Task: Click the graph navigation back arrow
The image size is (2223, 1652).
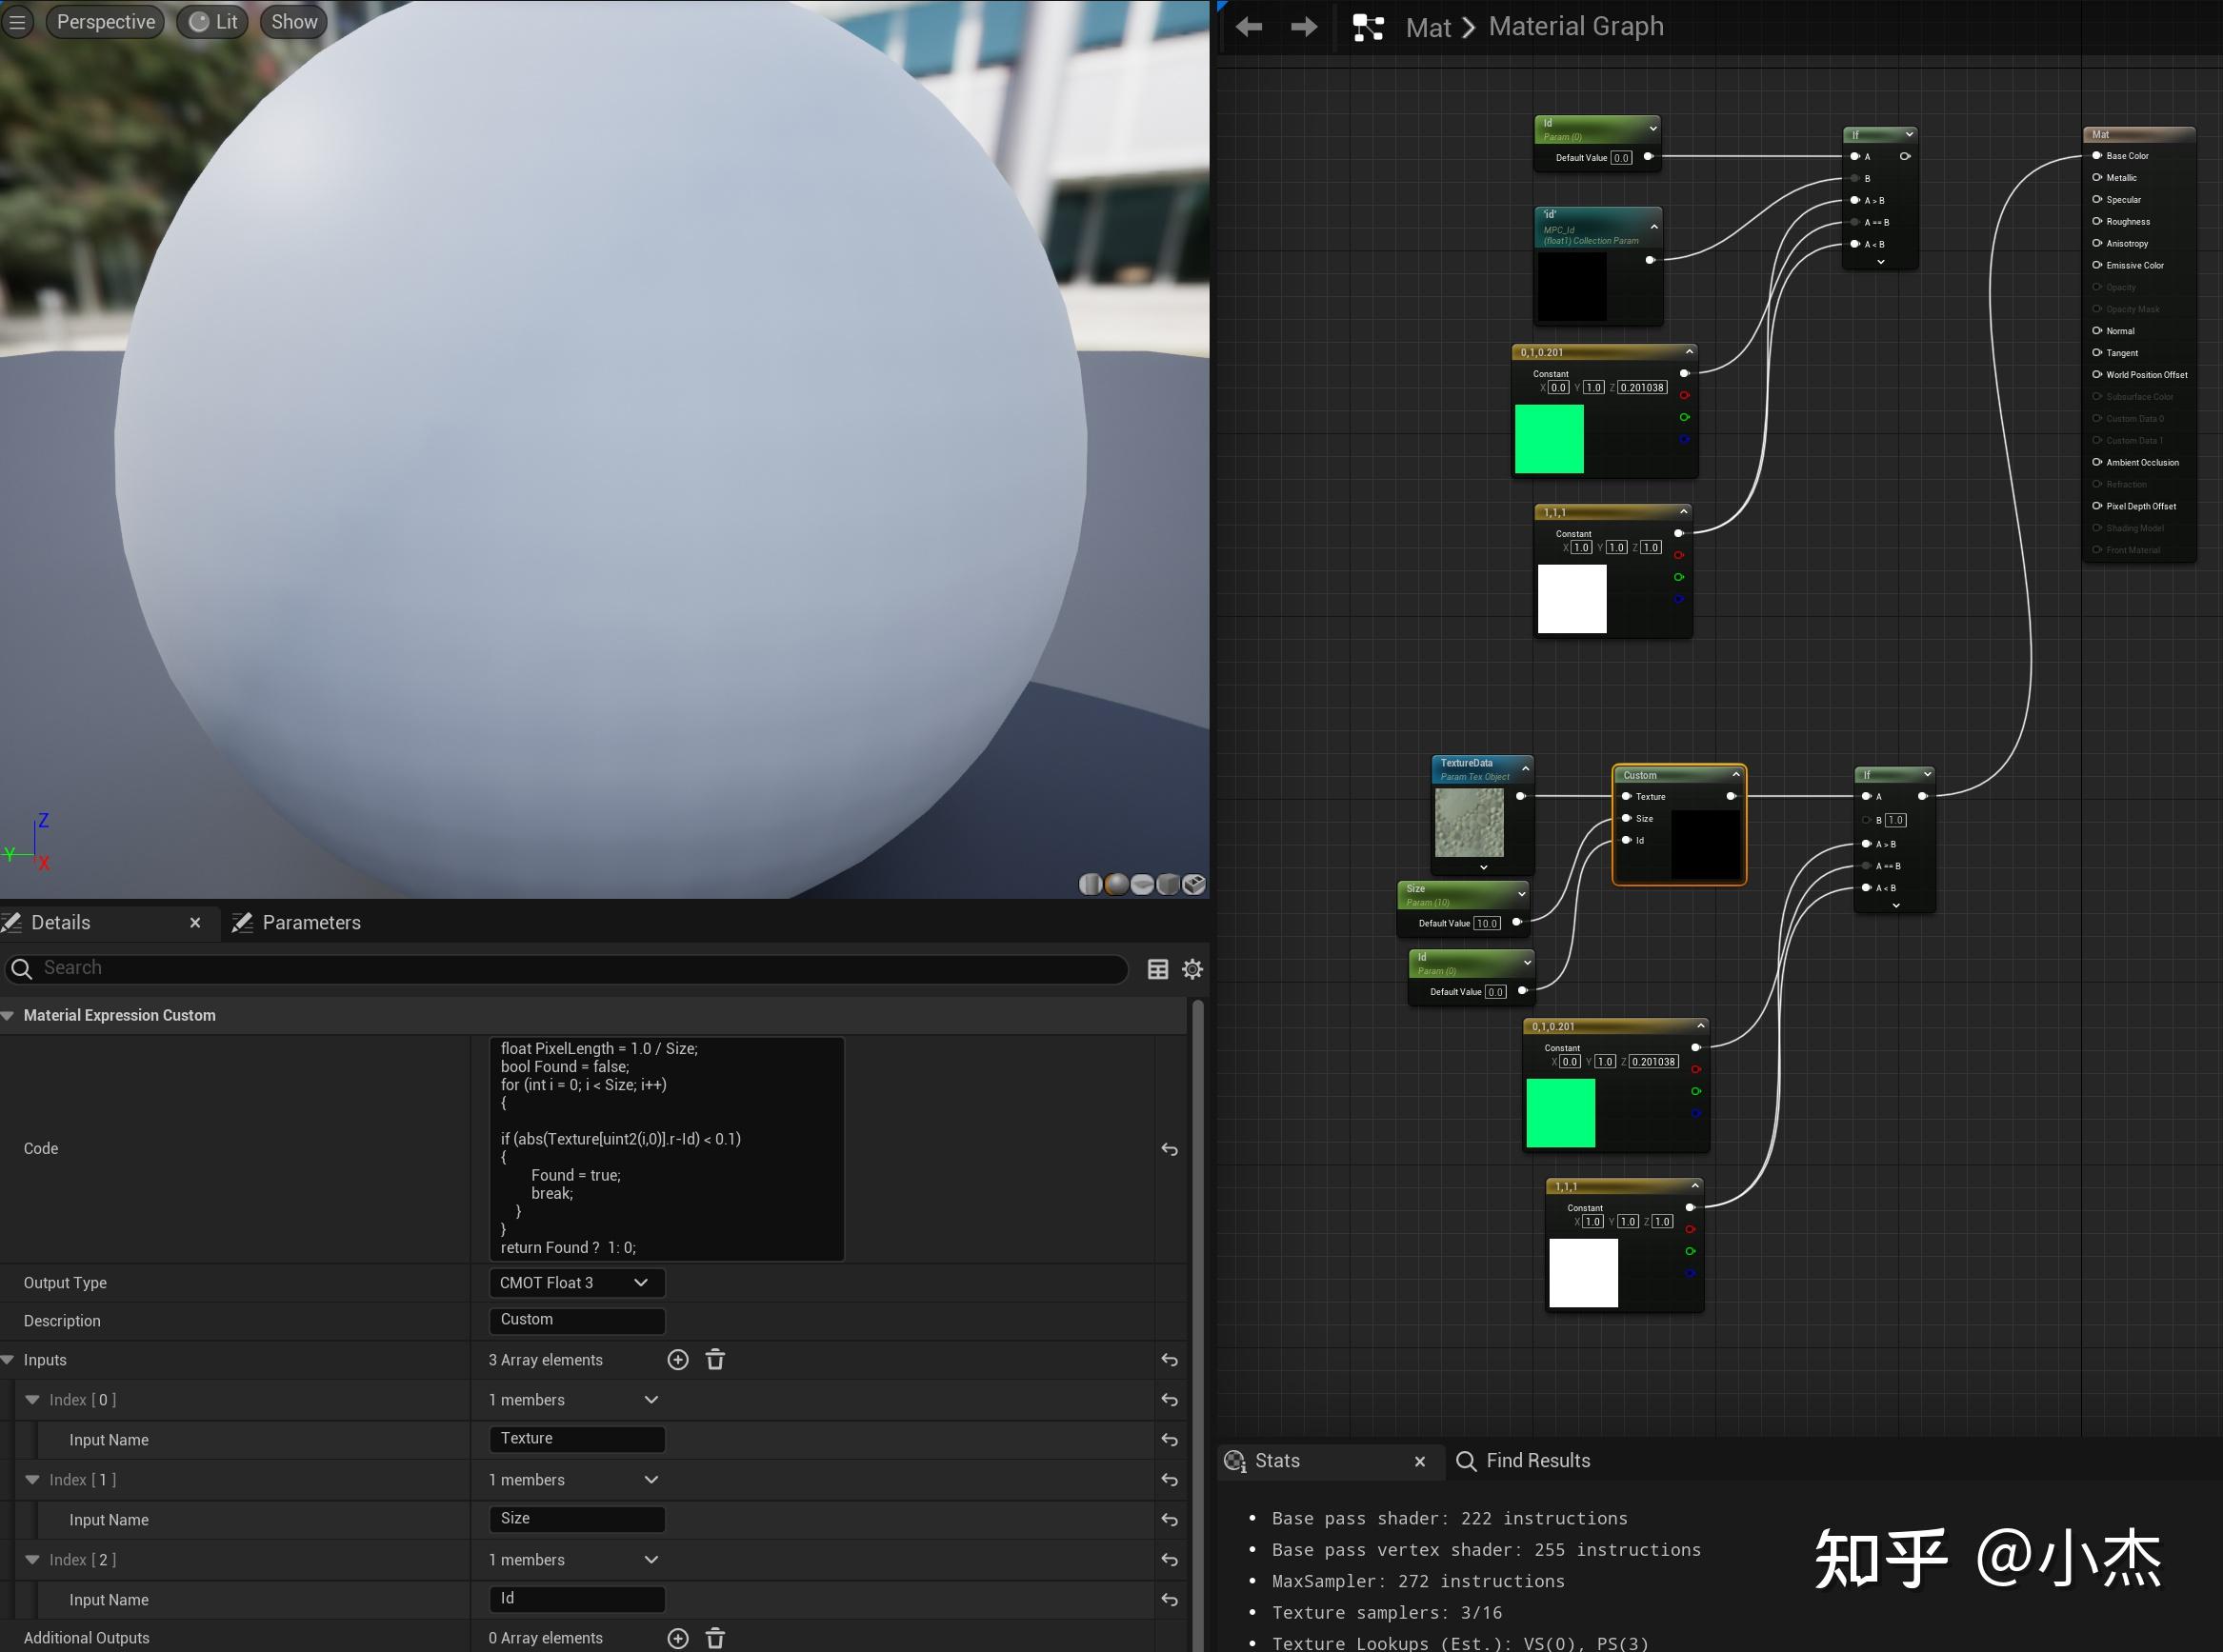Action: click(1249, 26)
